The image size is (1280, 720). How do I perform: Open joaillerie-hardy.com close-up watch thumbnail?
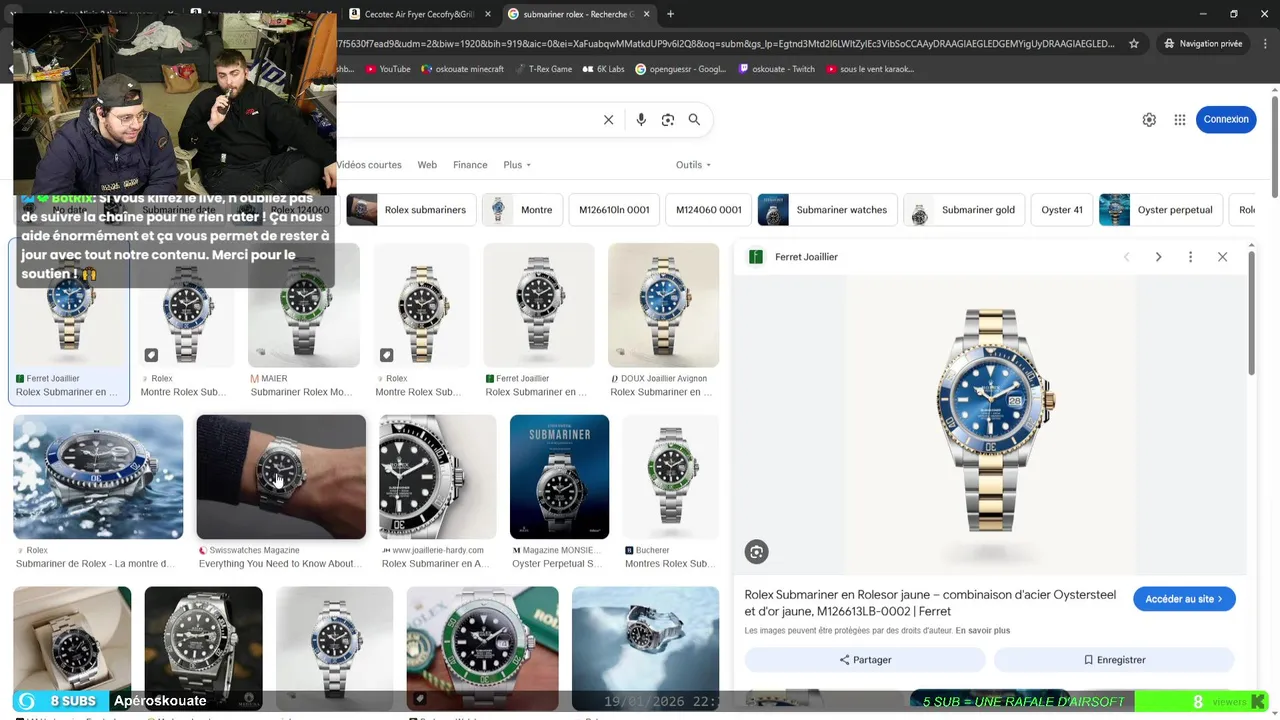[438, 477]
